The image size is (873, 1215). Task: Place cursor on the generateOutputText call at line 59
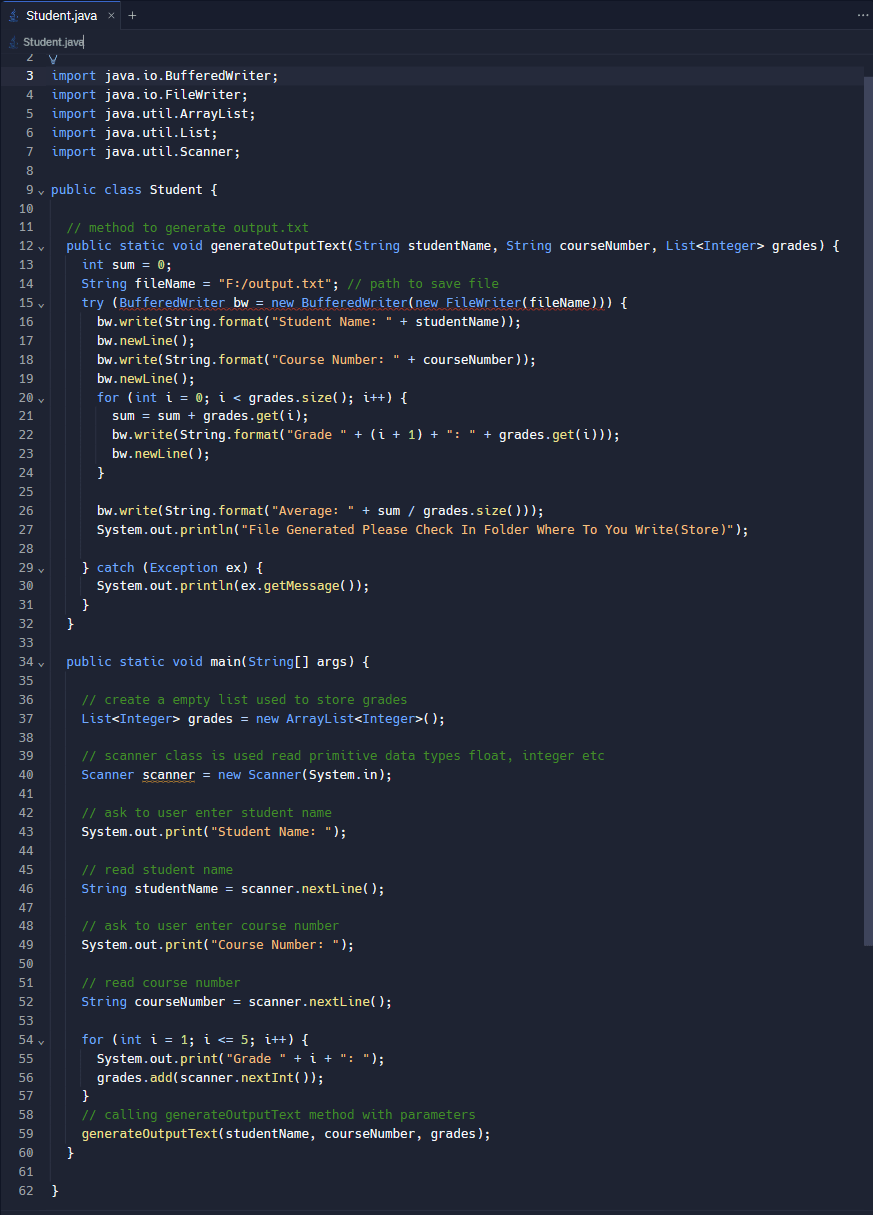pyautogui.click(x=150, y=1133)
